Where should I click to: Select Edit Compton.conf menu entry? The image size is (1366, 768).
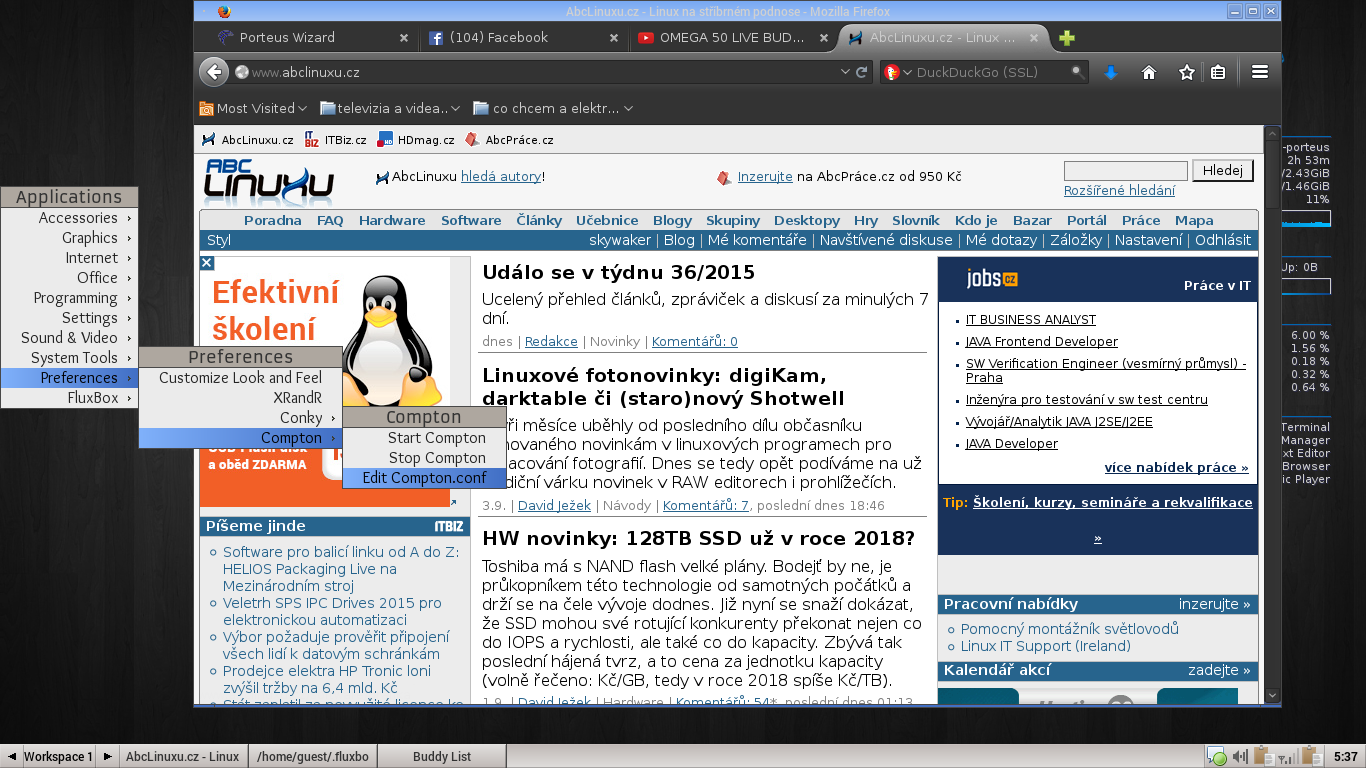424,478
